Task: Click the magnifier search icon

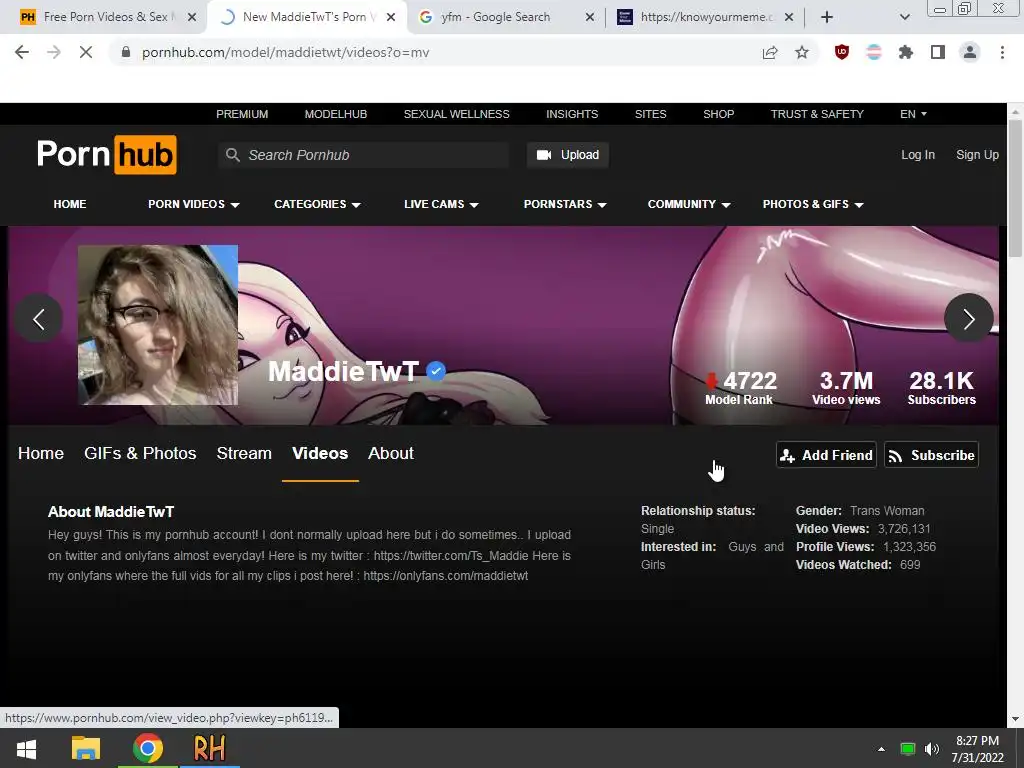Action: pyautogui.click(x=232, y=155)
